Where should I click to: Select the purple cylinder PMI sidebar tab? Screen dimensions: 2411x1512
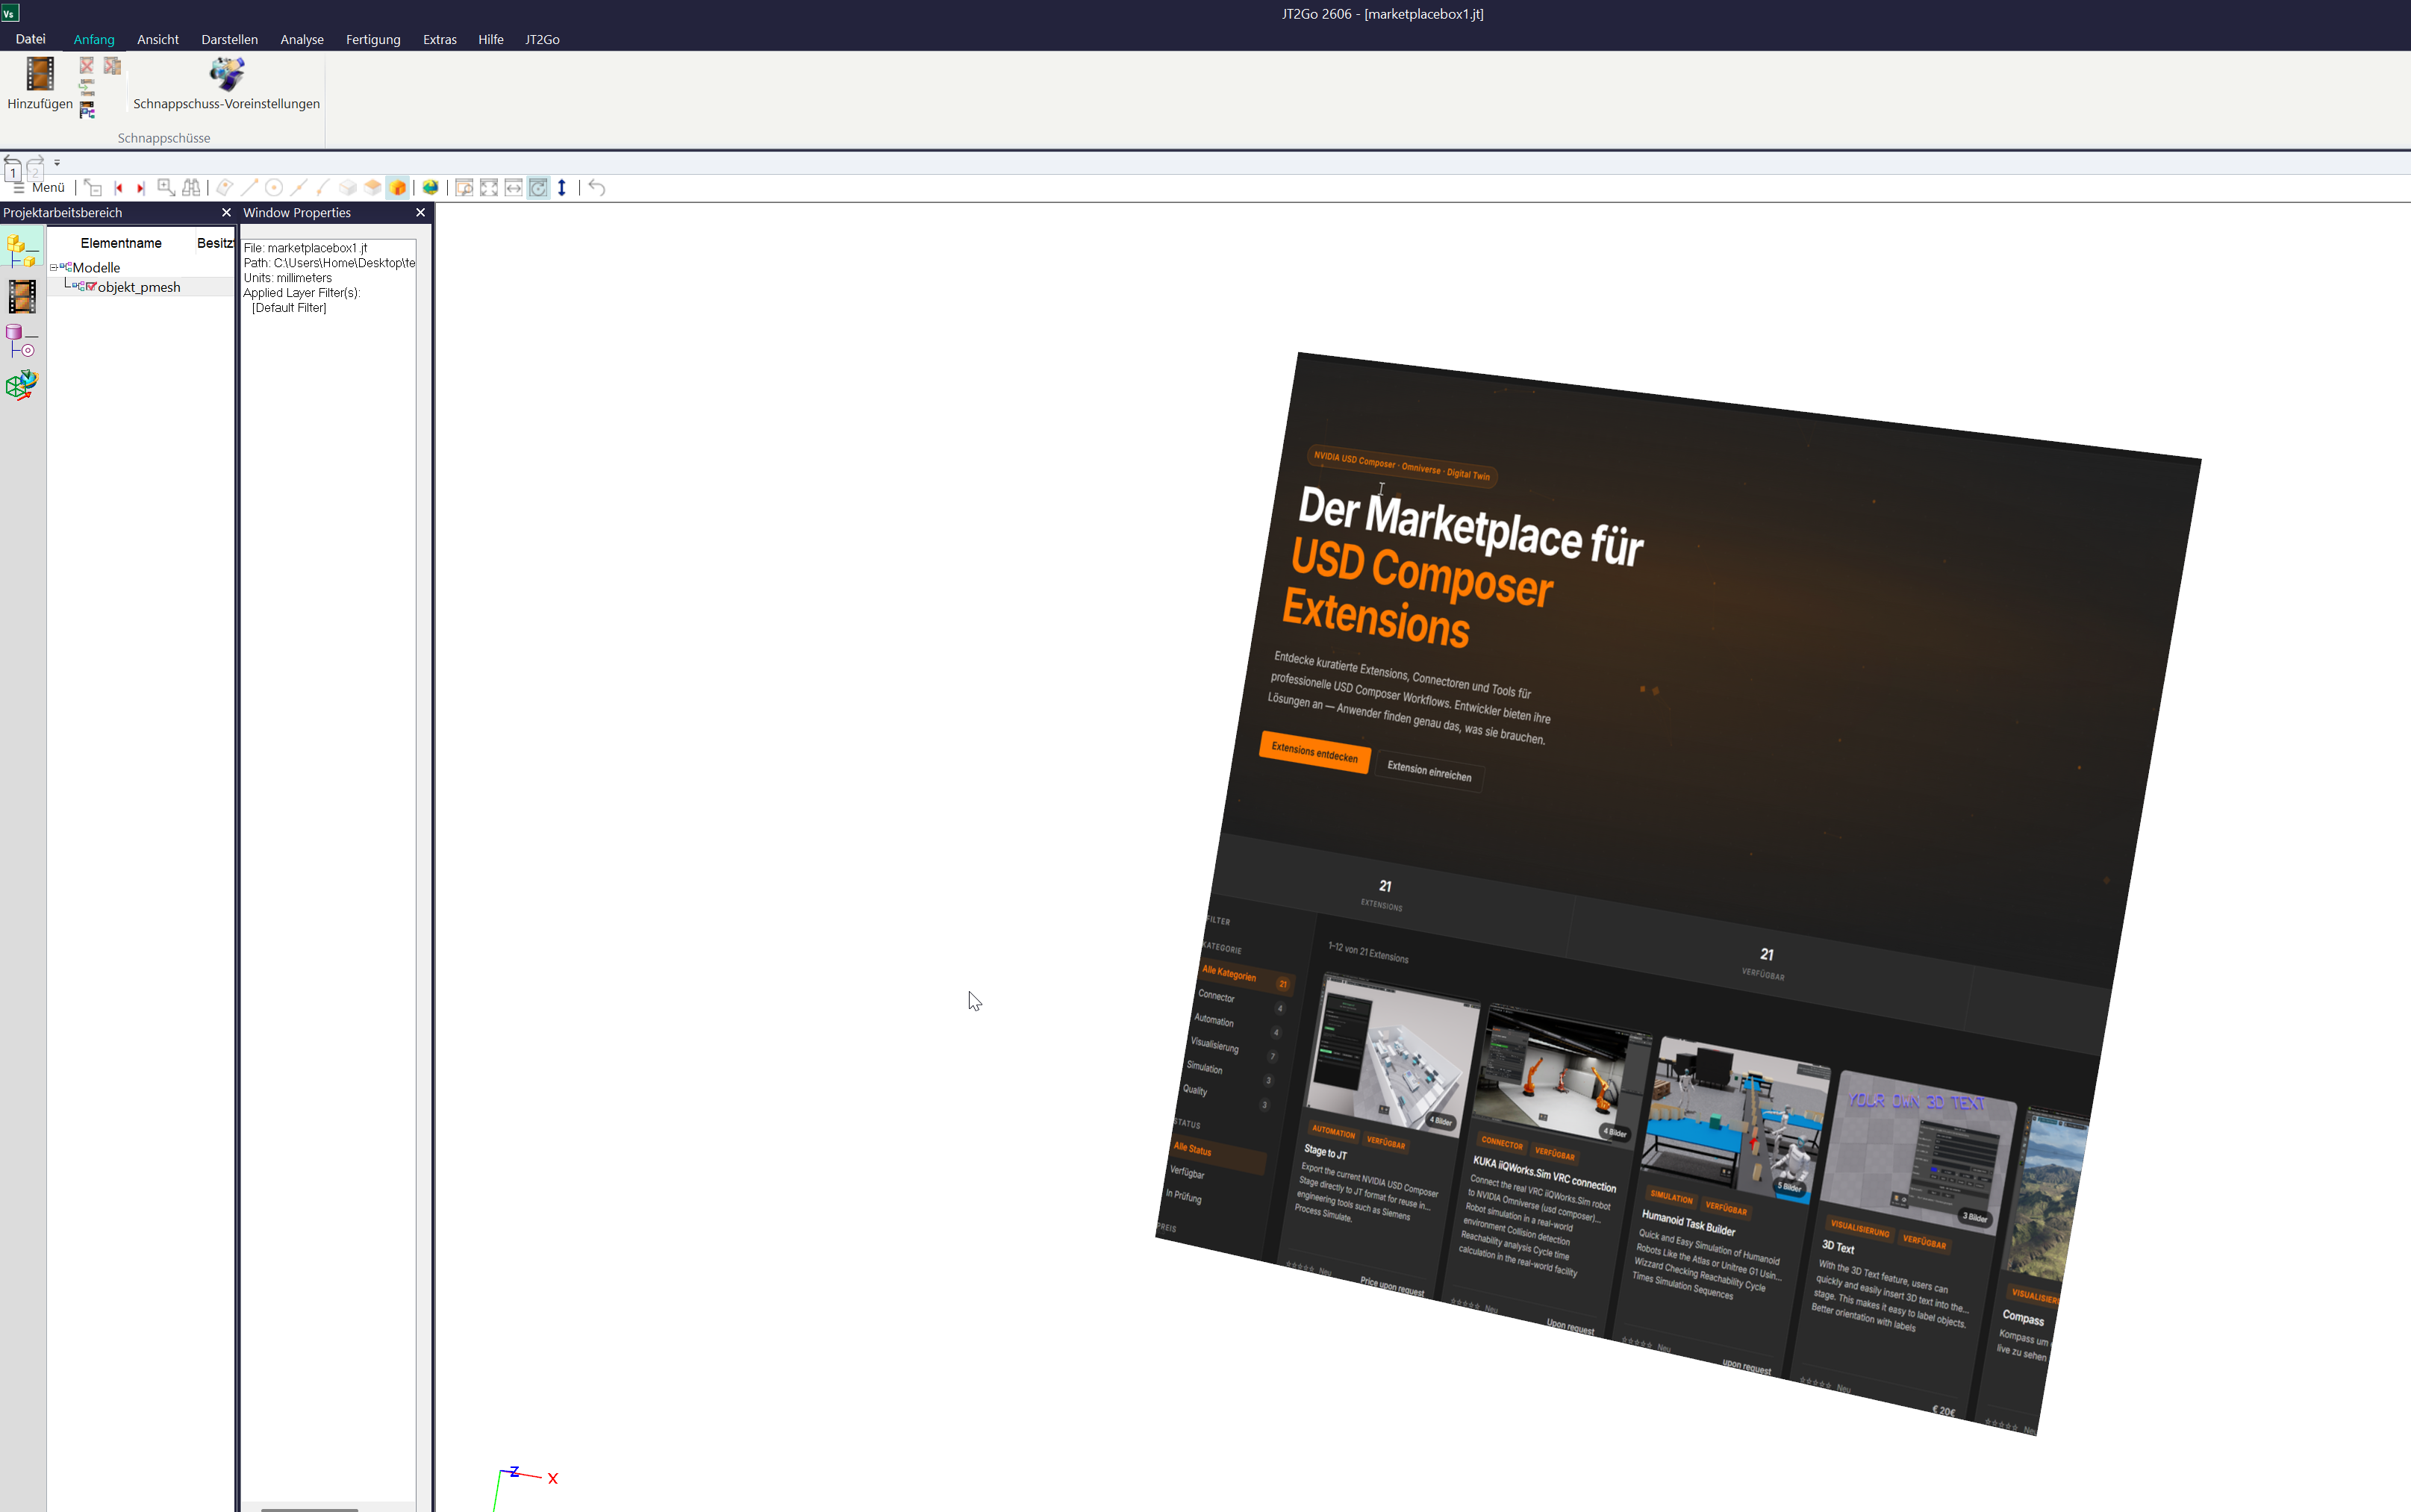[x=22, y=341]
